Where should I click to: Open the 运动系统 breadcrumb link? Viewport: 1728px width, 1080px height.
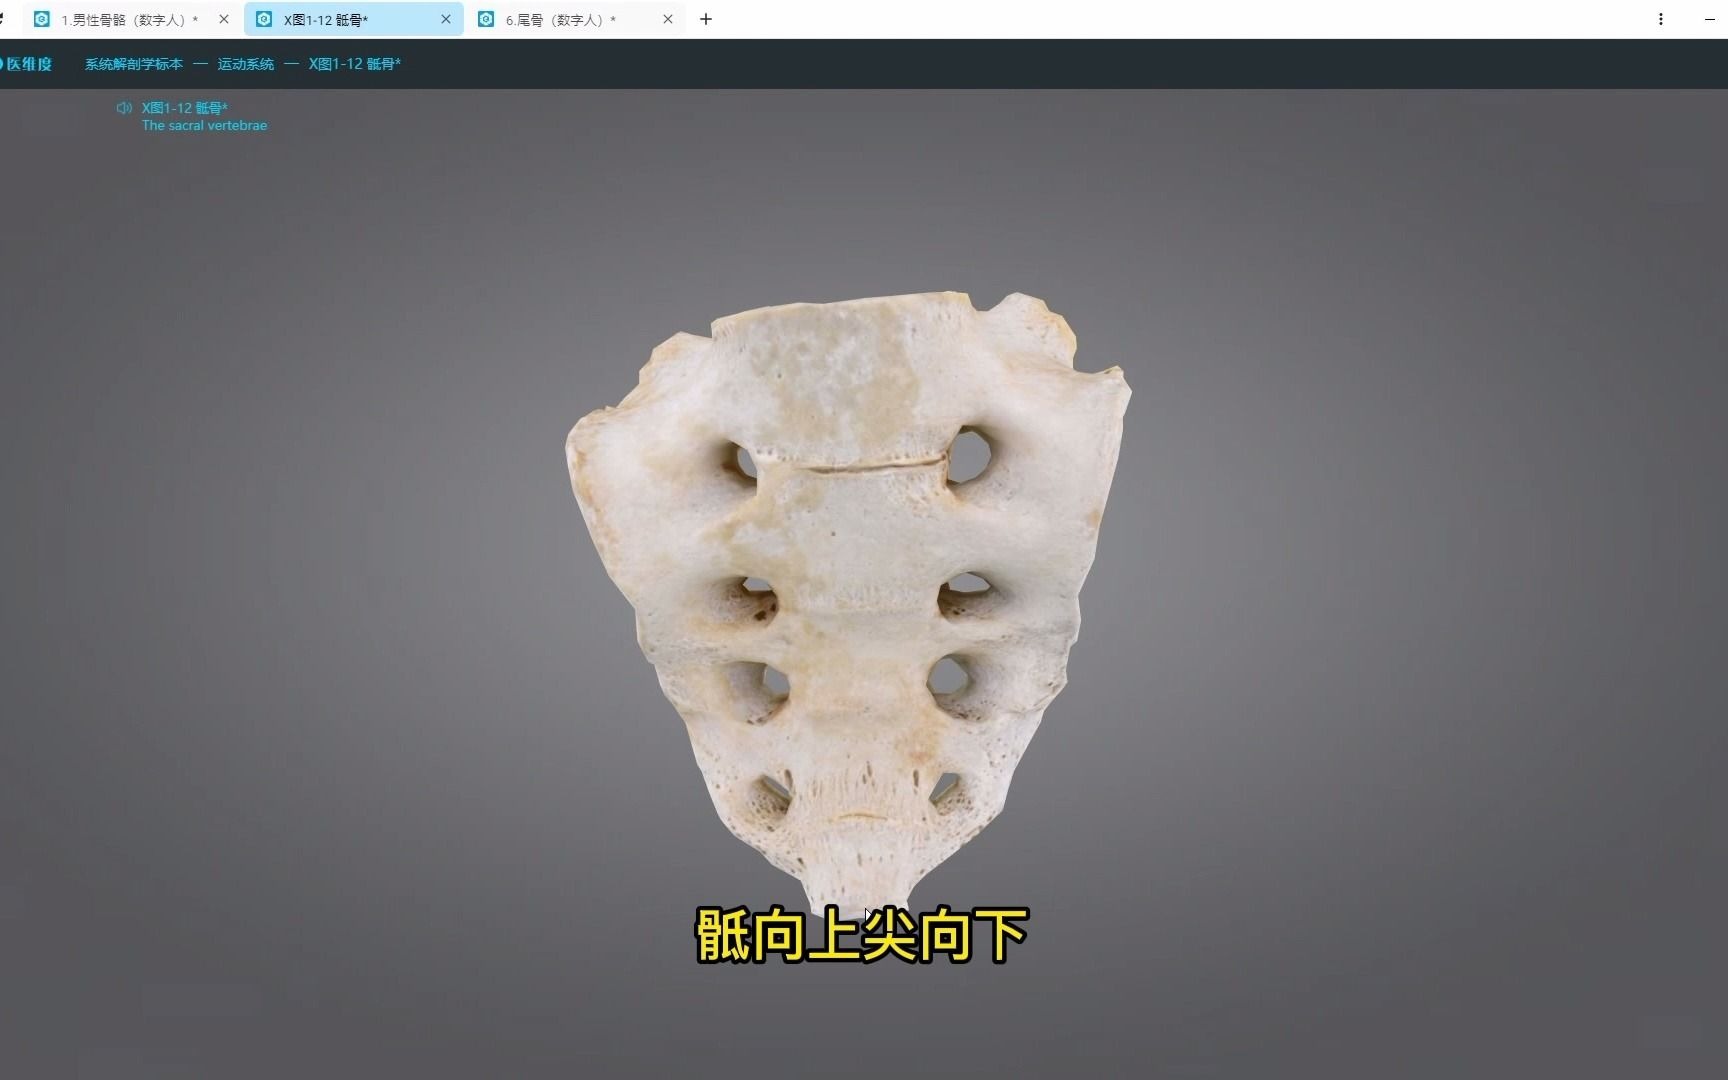point(245,63)
